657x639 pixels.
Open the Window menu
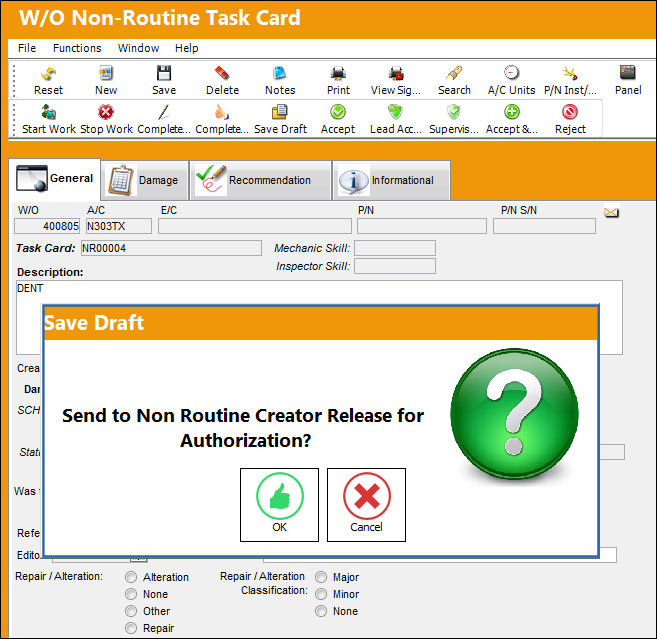click(x=138, y=48)
